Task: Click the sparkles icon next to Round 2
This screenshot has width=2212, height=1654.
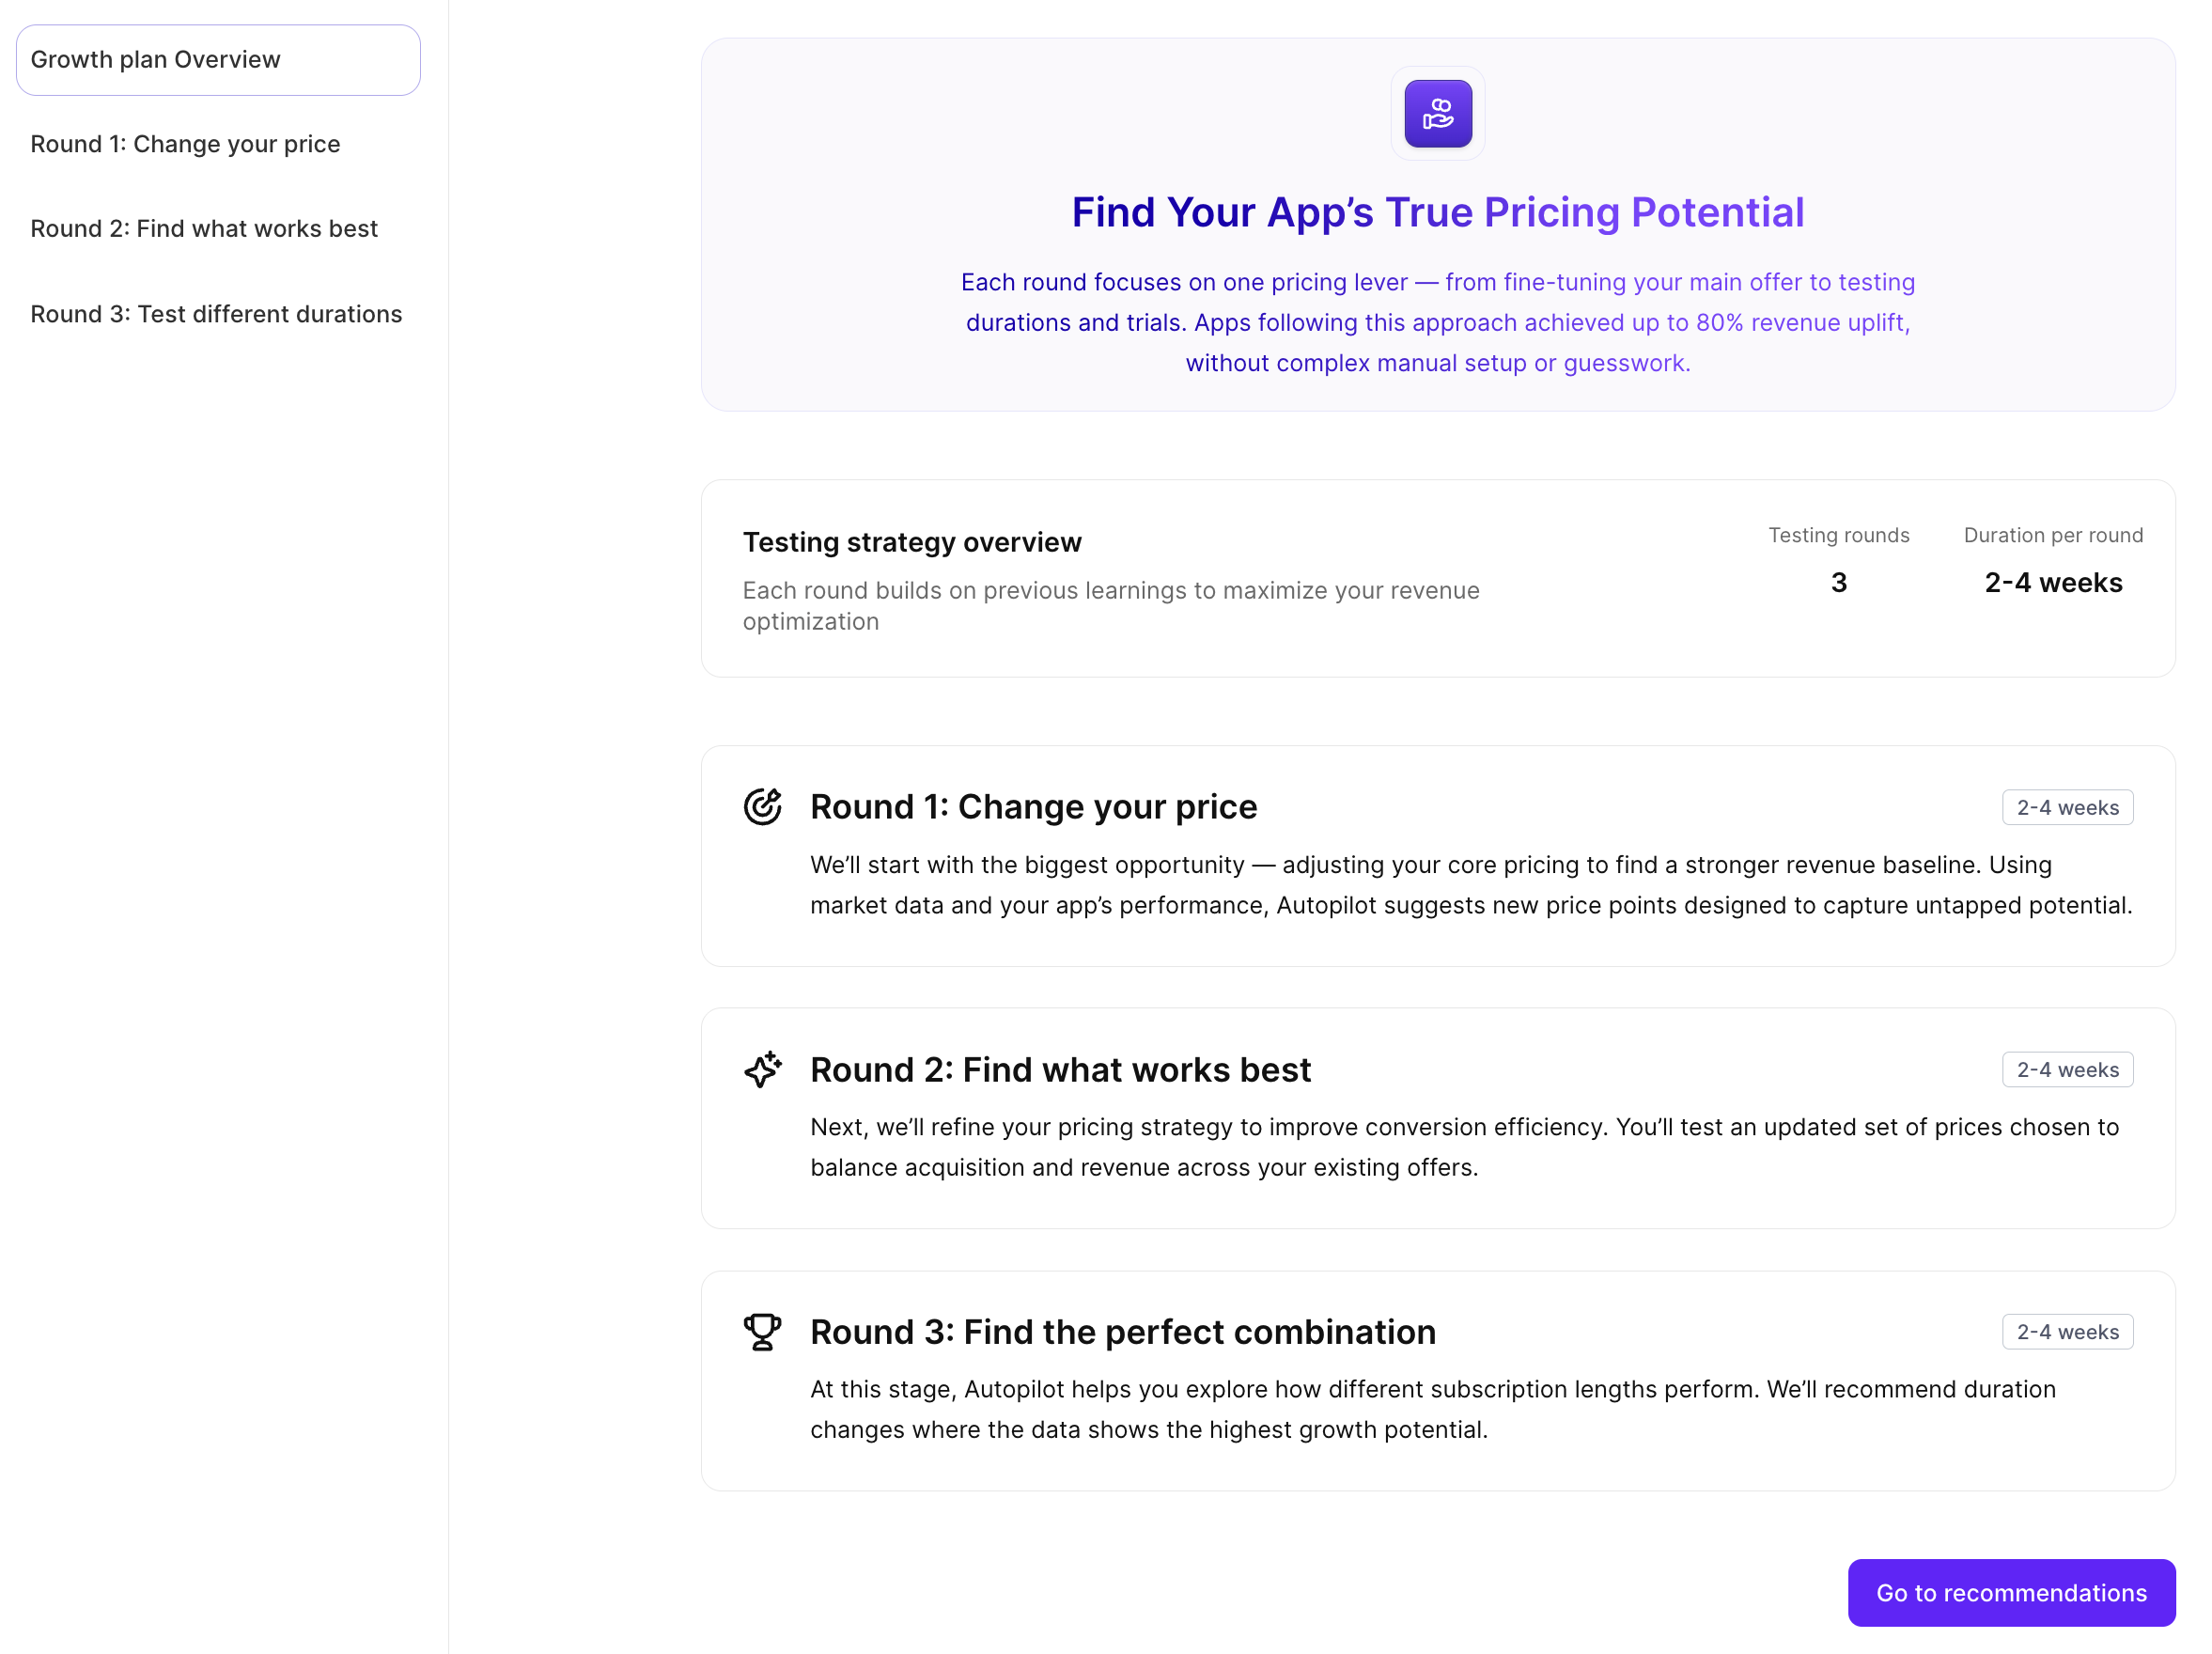Action: point(762,1069)
